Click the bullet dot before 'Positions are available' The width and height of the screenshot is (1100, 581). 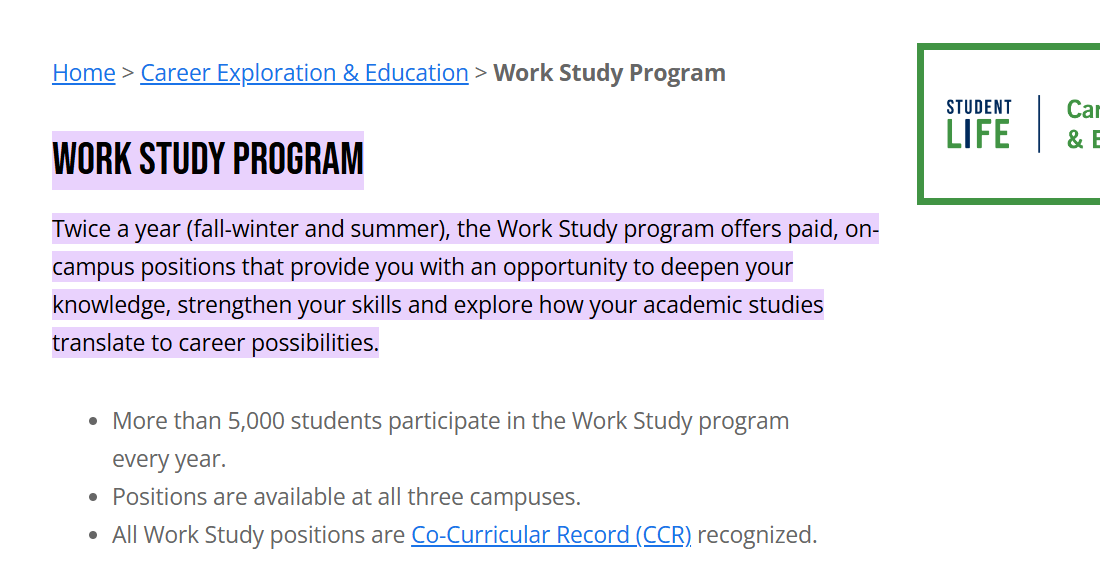click(93, 498)
